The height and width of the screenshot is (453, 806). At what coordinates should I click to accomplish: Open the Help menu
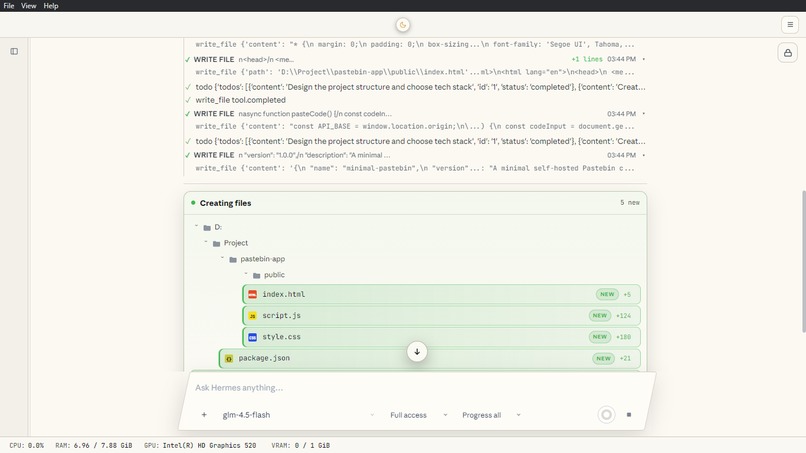pos(50,6)
